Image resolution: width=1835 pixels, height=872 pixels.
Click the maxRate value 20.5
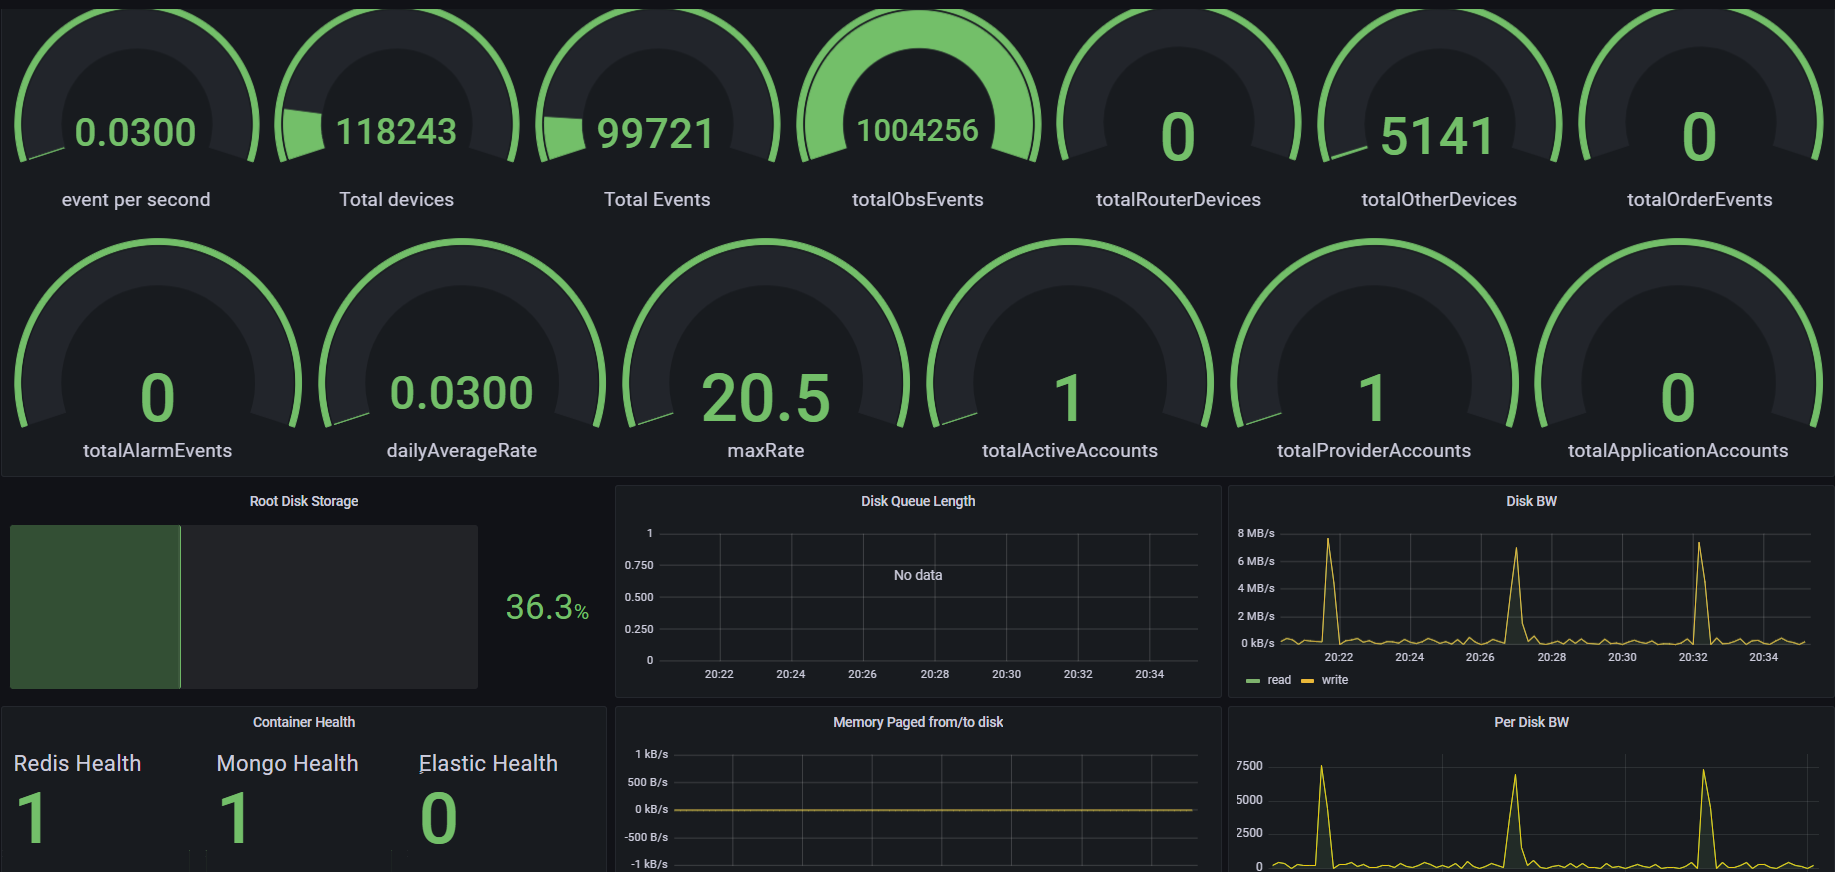coord(766,398)
